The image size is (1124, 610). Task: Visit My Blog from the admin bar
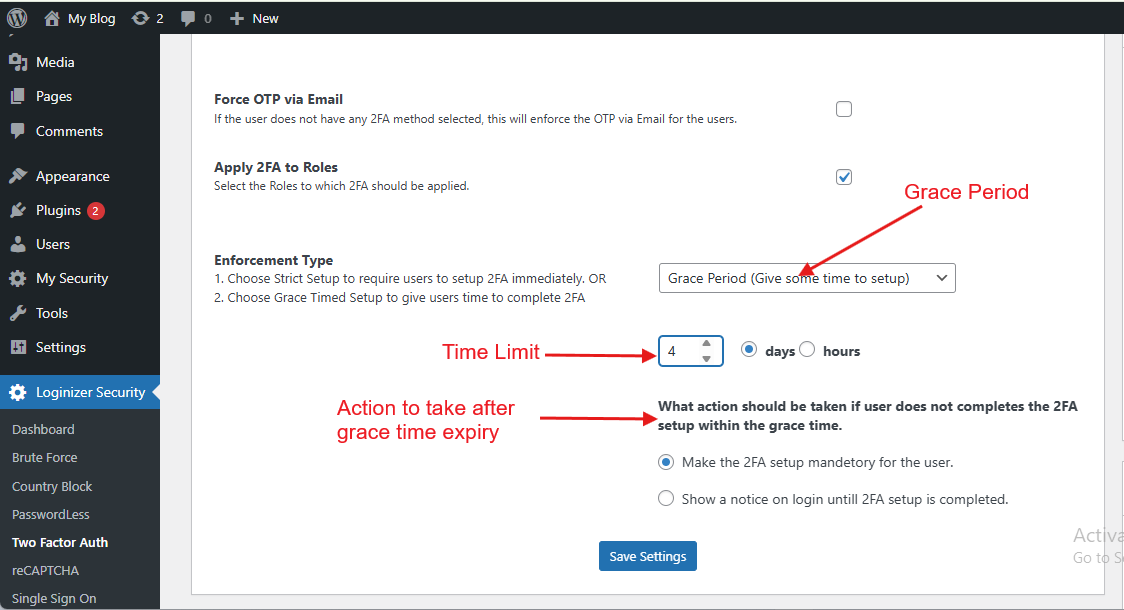[x=80, y=17]
